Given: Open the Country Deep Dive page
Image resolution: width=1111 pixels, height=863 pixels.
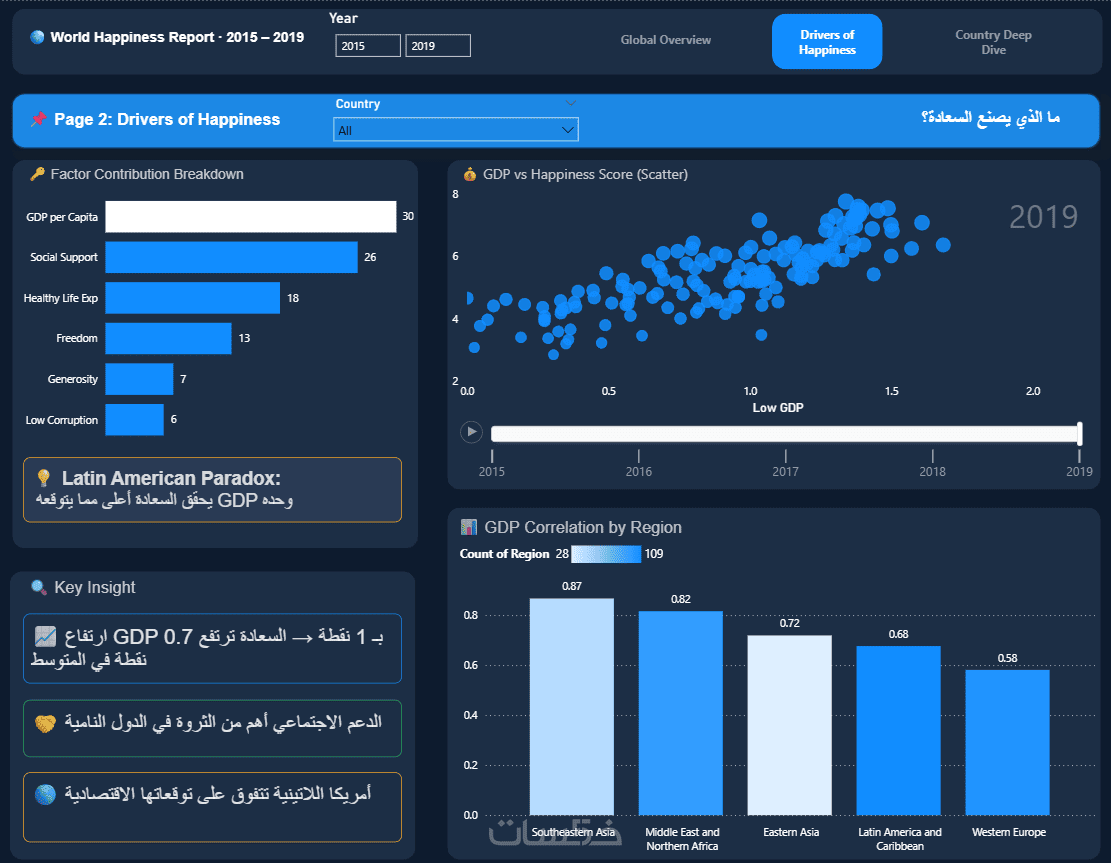Looking at the screenshot, I should click(x=993, y=42).
